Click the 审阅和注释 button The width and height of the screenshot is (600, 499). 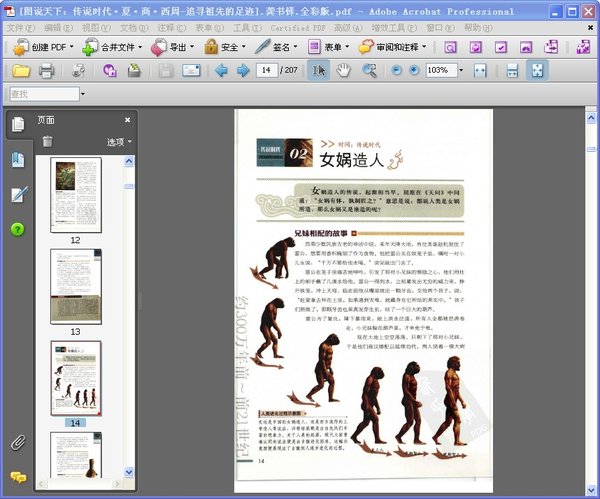390,47
